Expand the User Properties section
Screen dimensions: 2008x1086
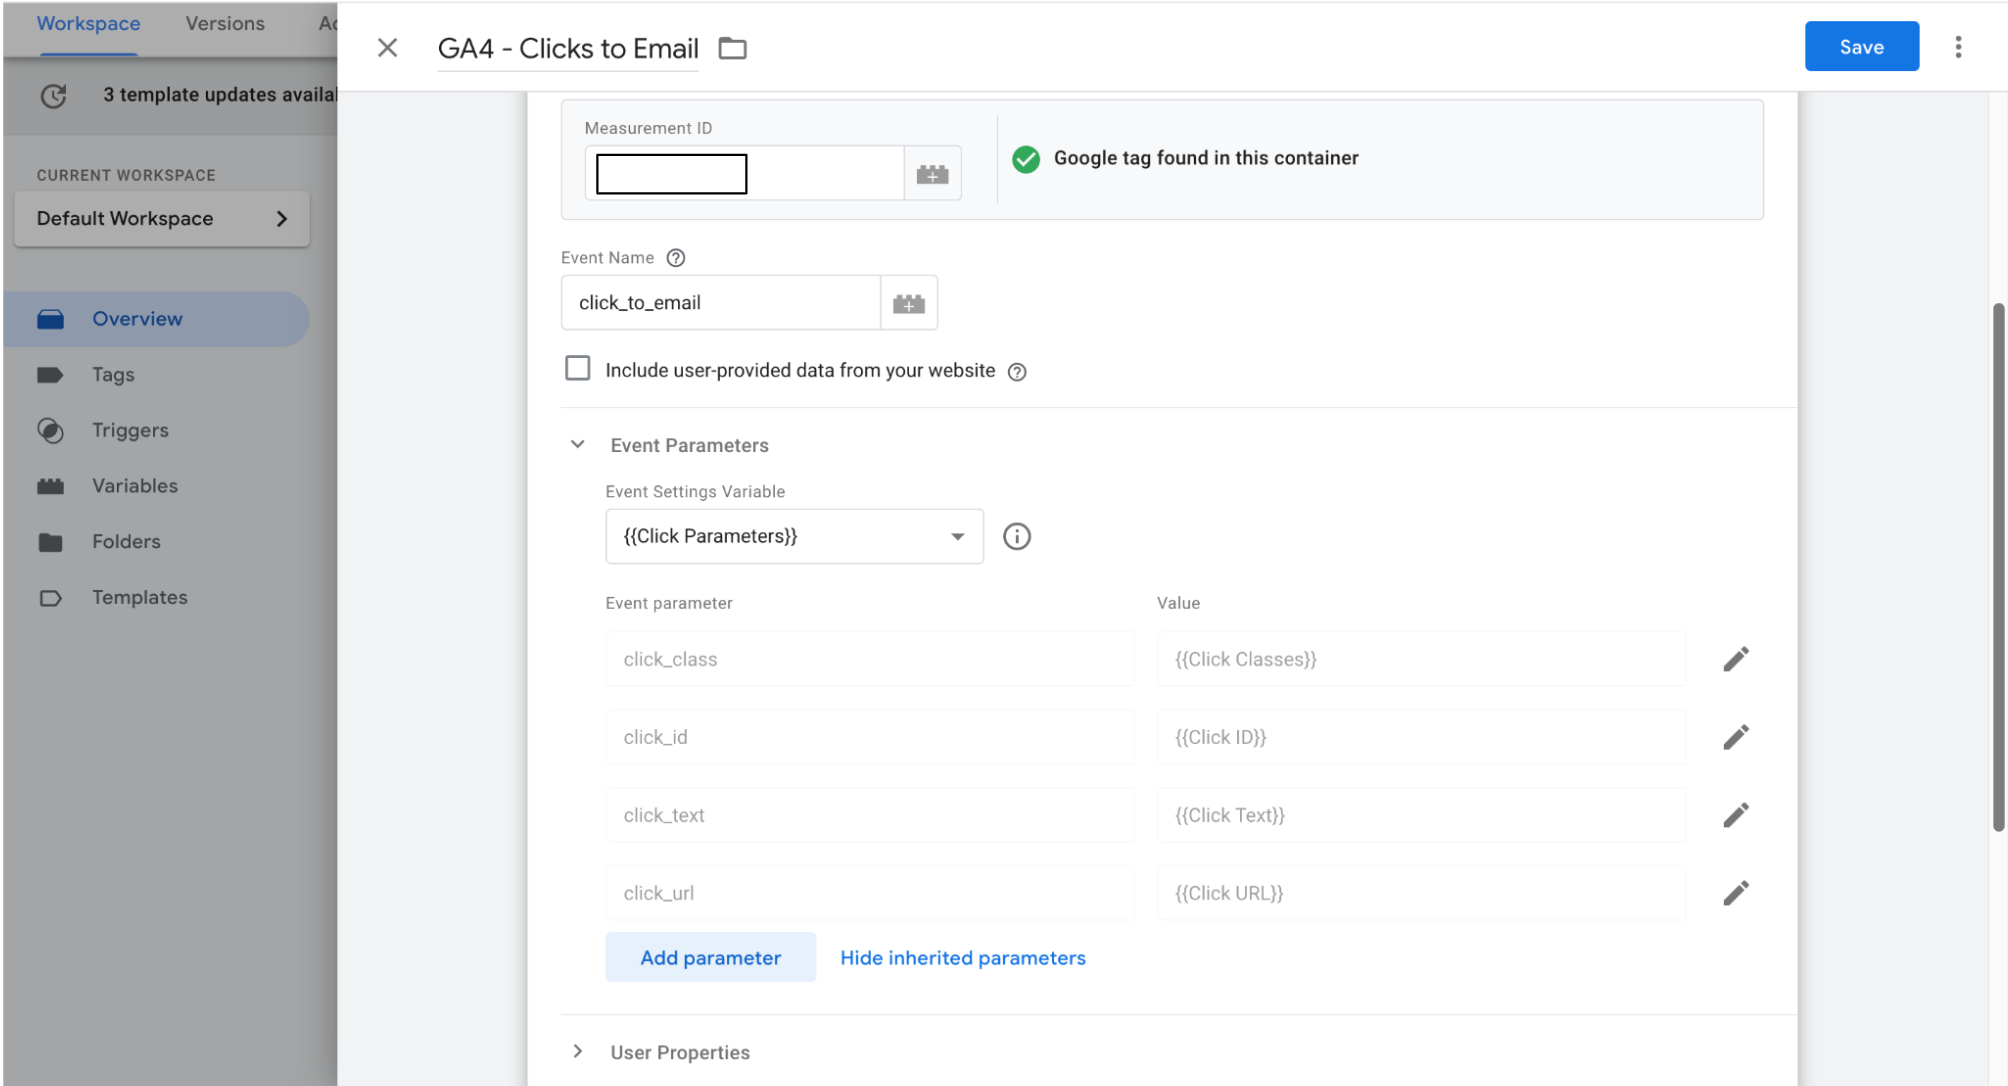click(578, 1051)
